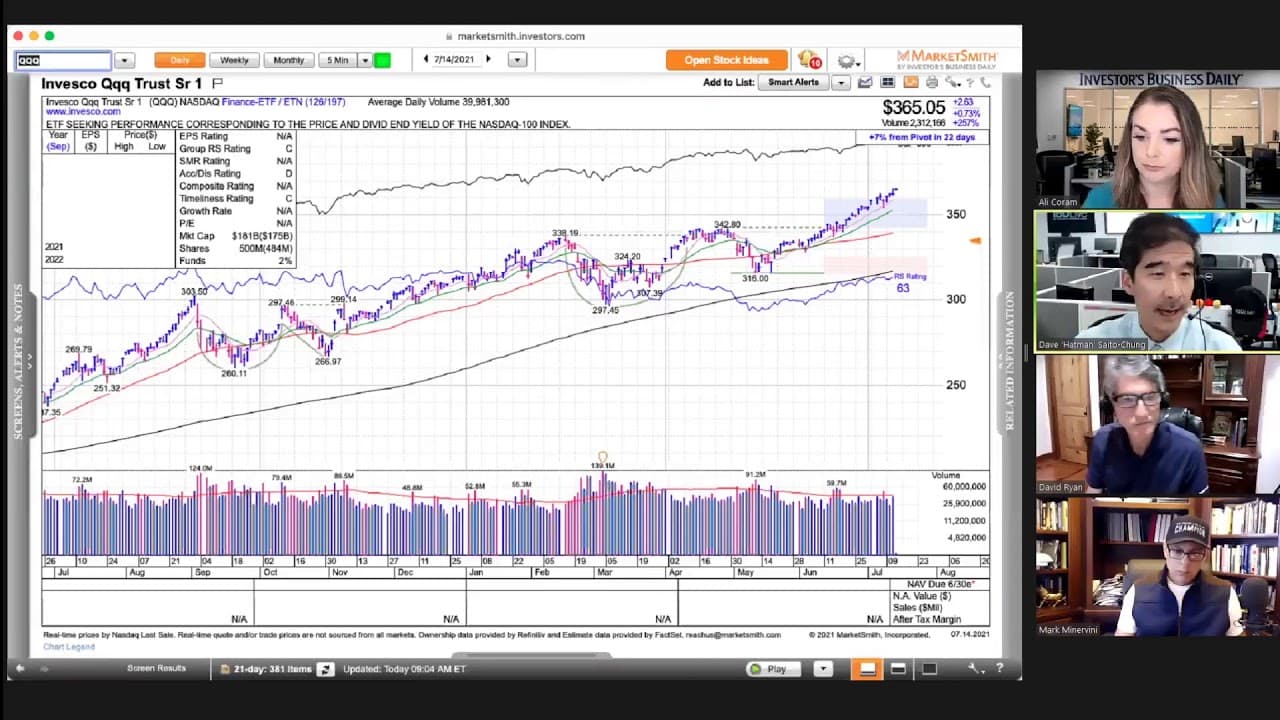Open the date picker dropdown
This screenshot has width=1280, height=720.
[517, 60]
